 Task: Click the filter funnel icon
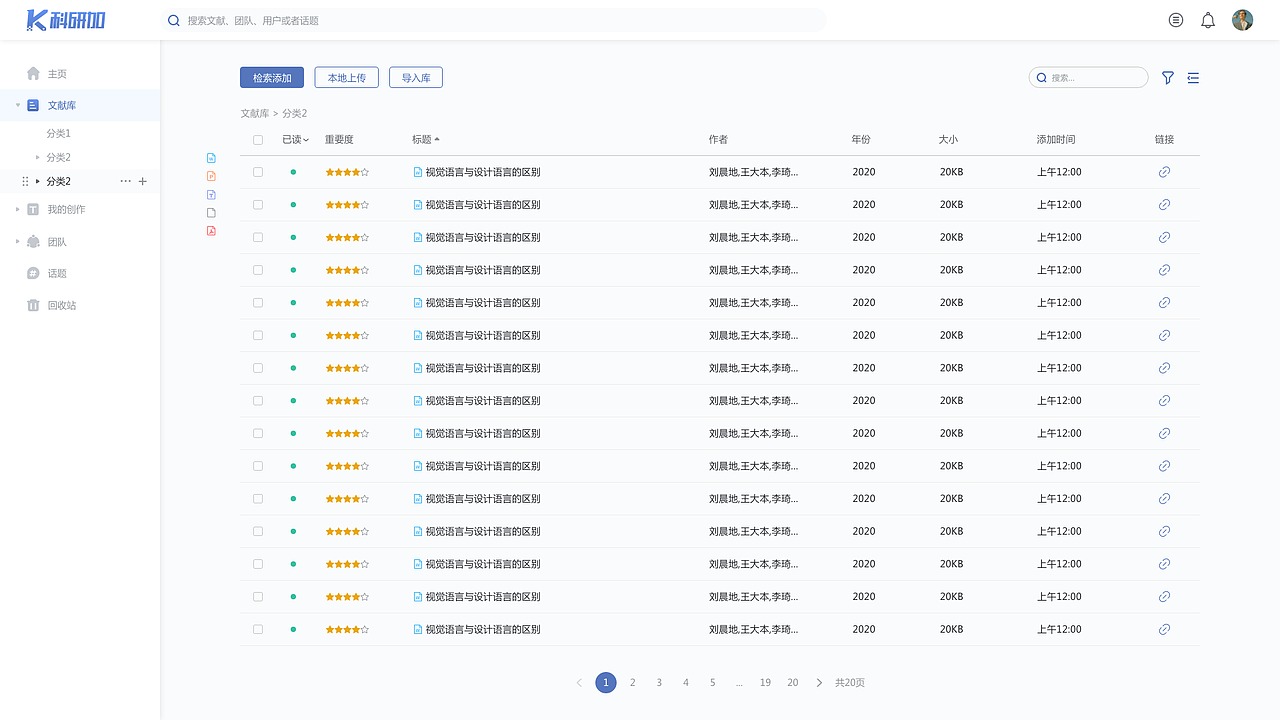pos(1167,78)
